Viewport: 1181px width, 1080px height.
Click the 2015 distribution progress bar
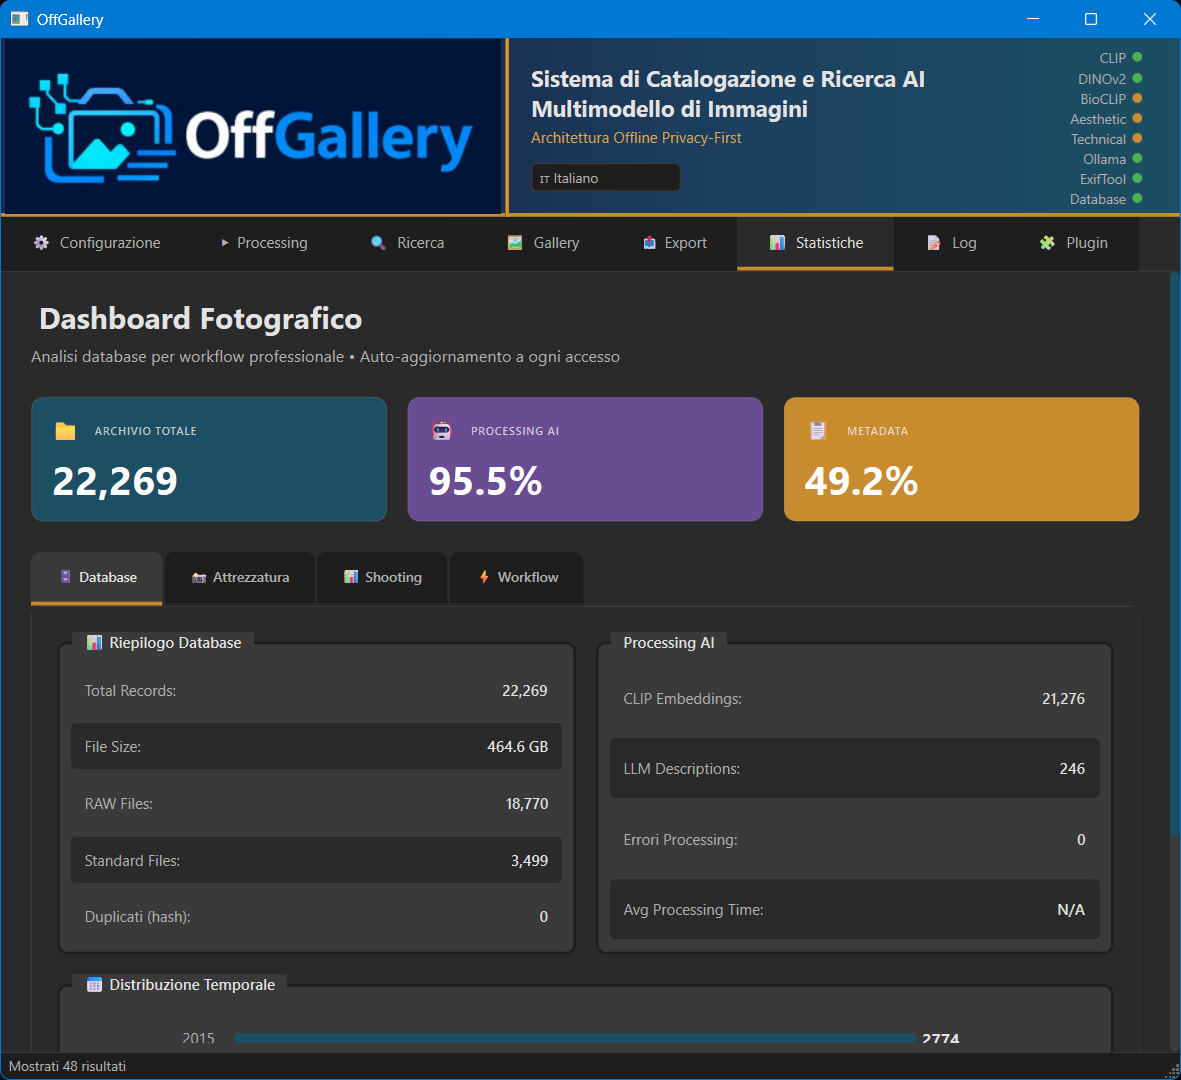click(x=575, y=1038)
